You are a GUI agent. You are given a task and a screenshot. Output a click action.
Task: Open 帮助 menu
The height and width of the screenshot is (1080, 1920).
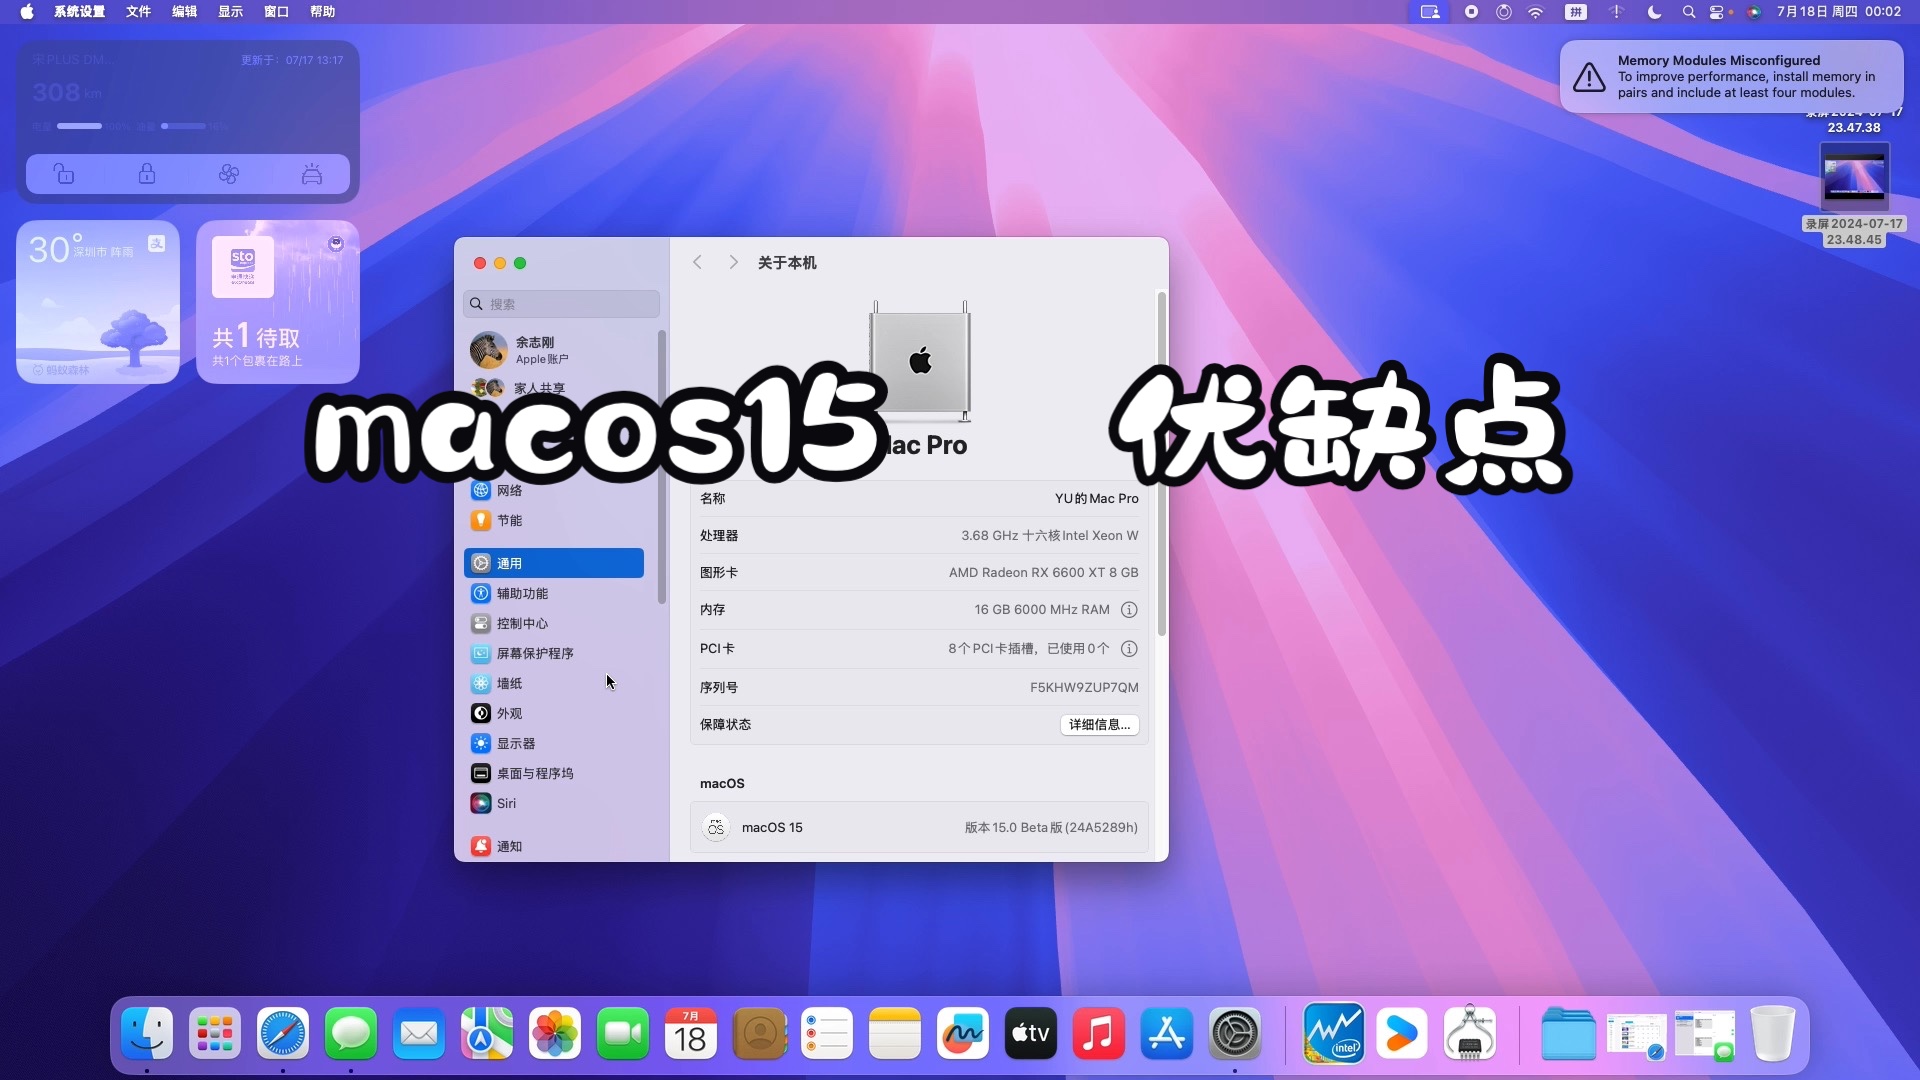[322, 12]
